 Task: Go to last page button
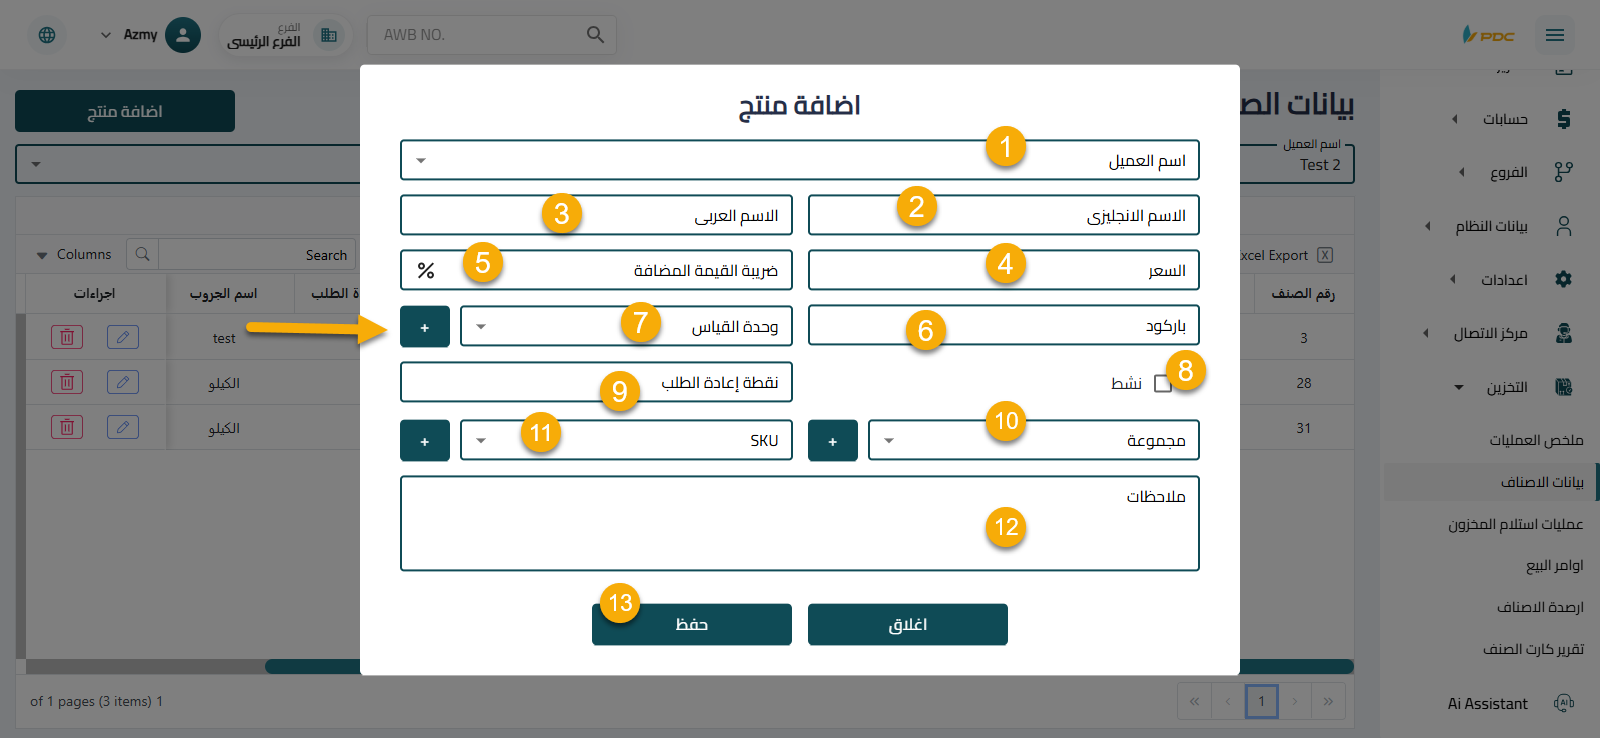1328,701
